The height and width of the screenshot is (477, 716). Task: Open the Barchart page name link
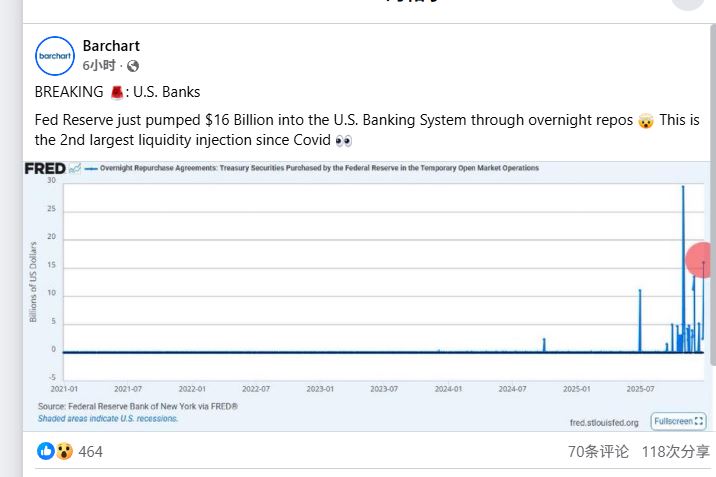111,46
